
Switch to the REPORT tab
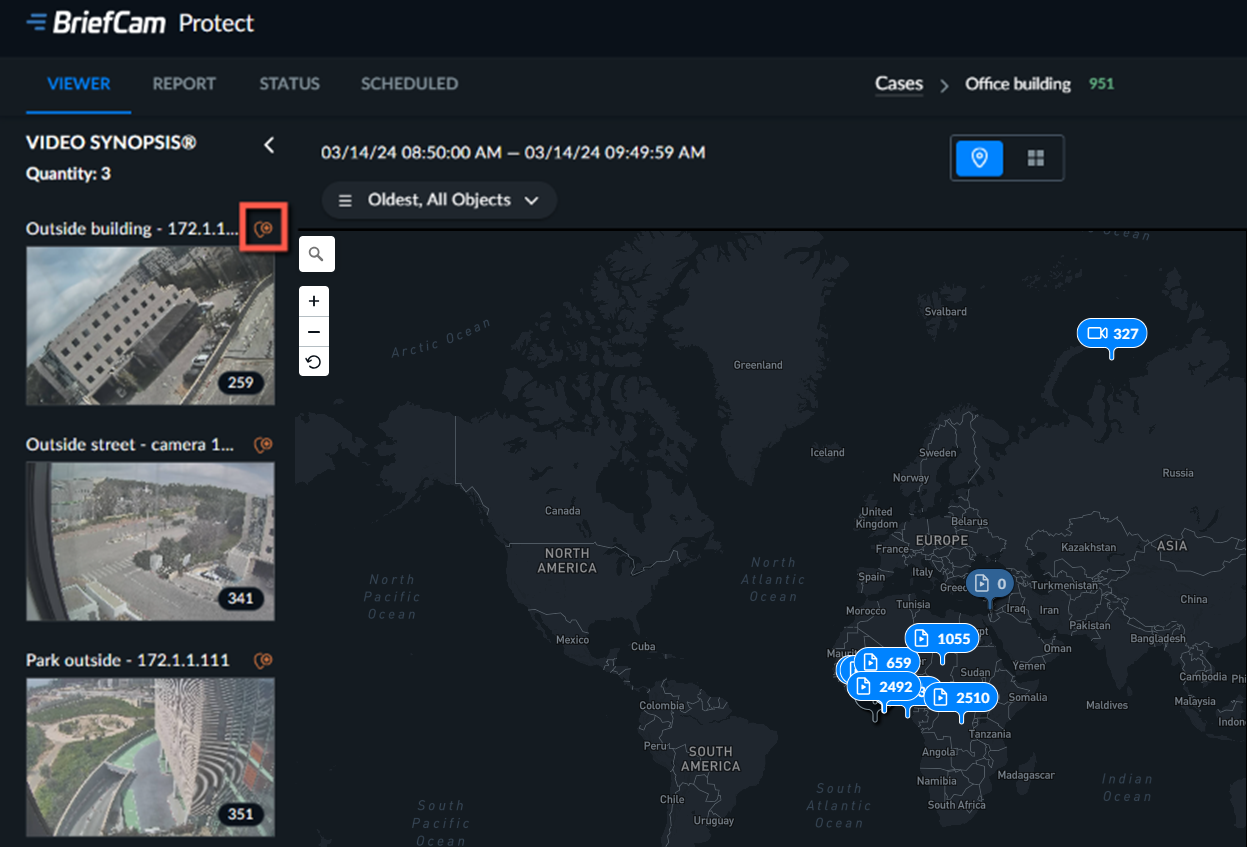(184, 84)
